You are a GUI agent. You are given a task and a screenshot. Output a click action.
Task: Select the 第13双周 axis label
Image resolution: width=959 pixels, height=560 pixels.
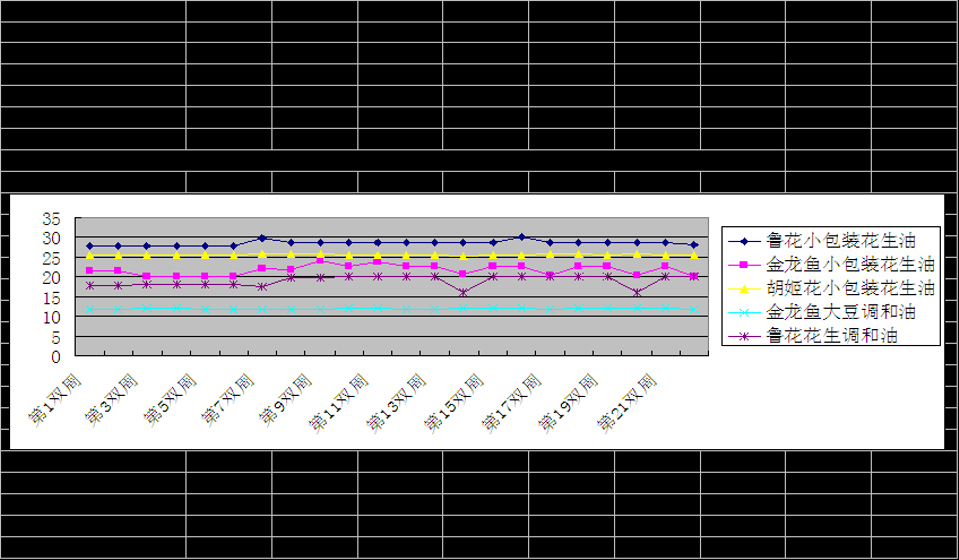coord(396,403)
